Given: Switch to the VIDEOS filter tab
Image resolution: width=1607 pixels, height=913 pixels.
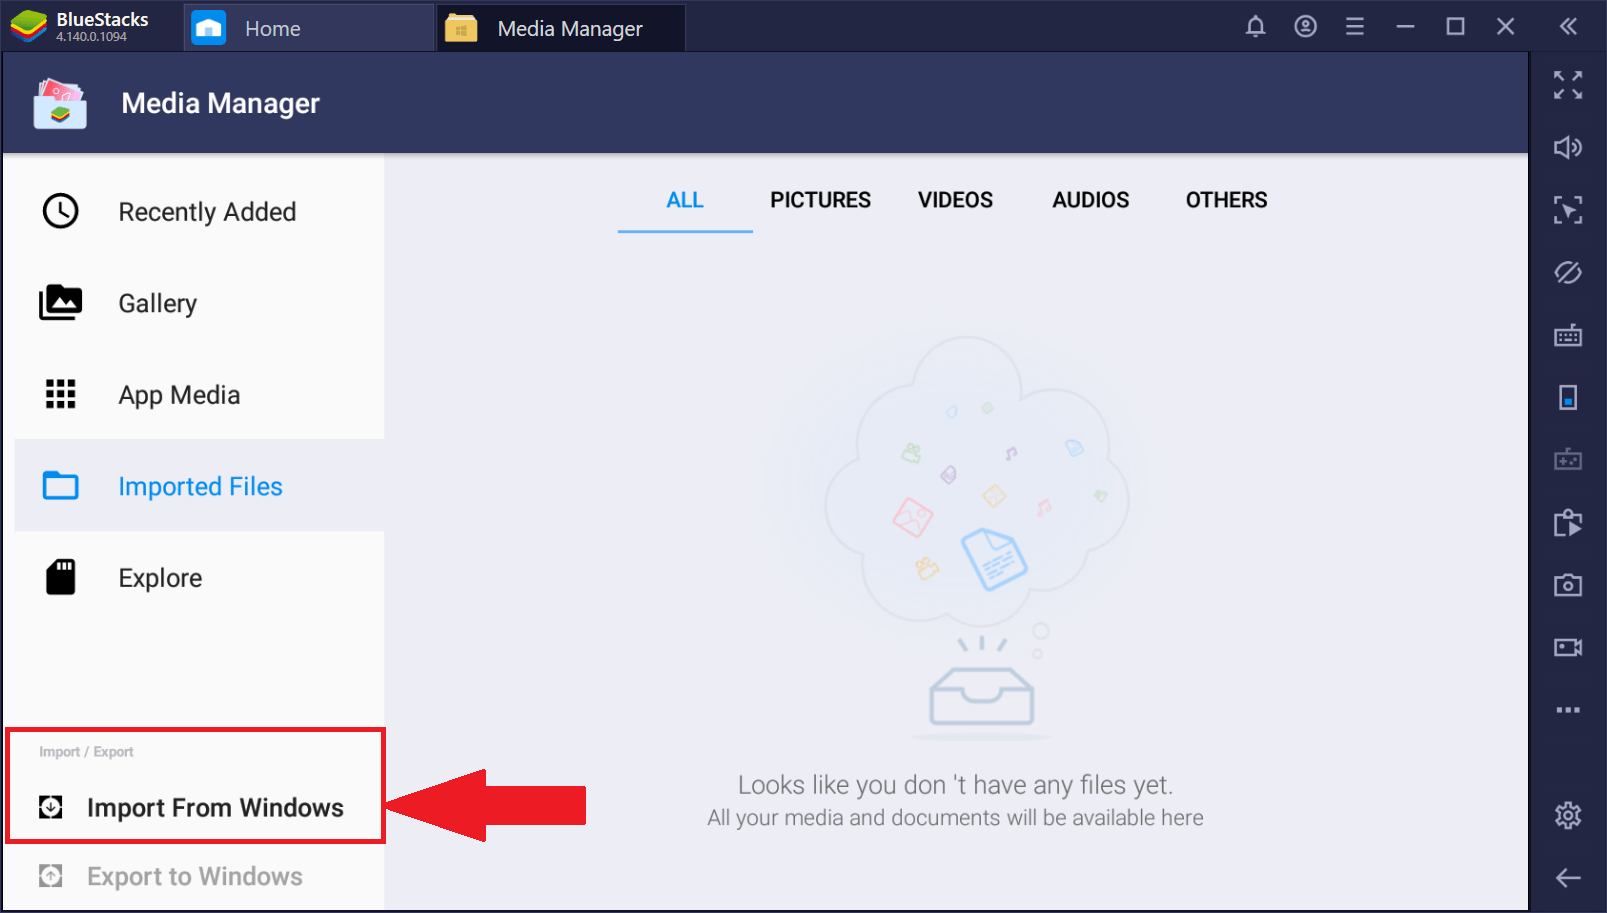Looking at the screenshot, I should click(955, 201).
